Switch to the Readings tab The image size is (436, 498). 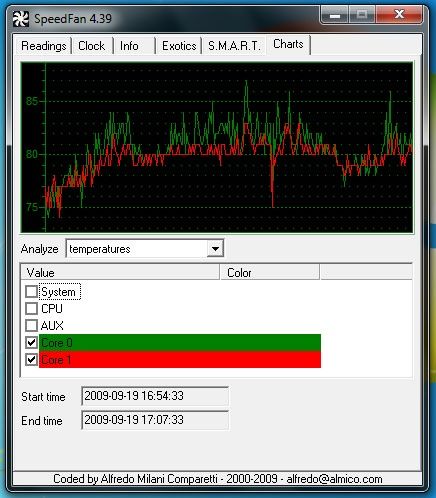point(44,46)
